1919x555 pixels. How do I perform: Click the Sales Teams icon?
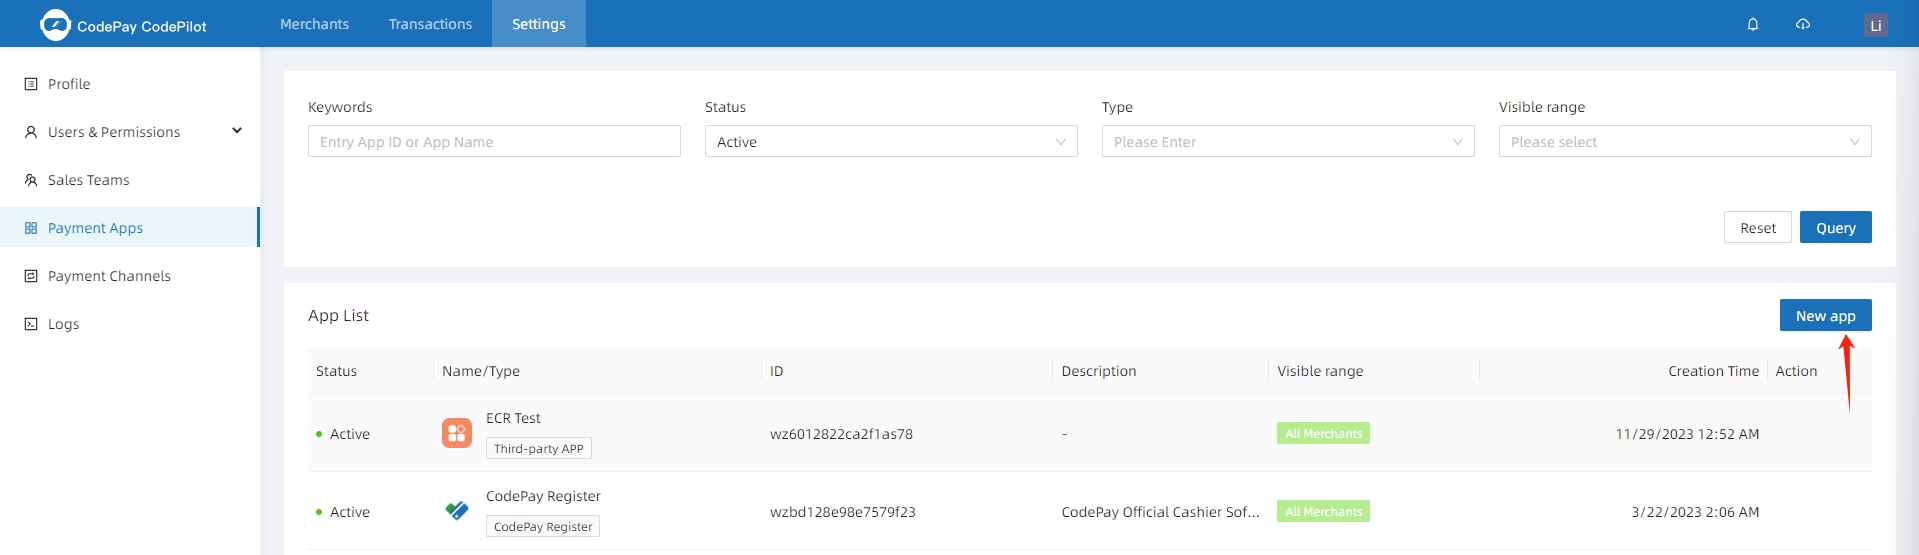(31, 180)
